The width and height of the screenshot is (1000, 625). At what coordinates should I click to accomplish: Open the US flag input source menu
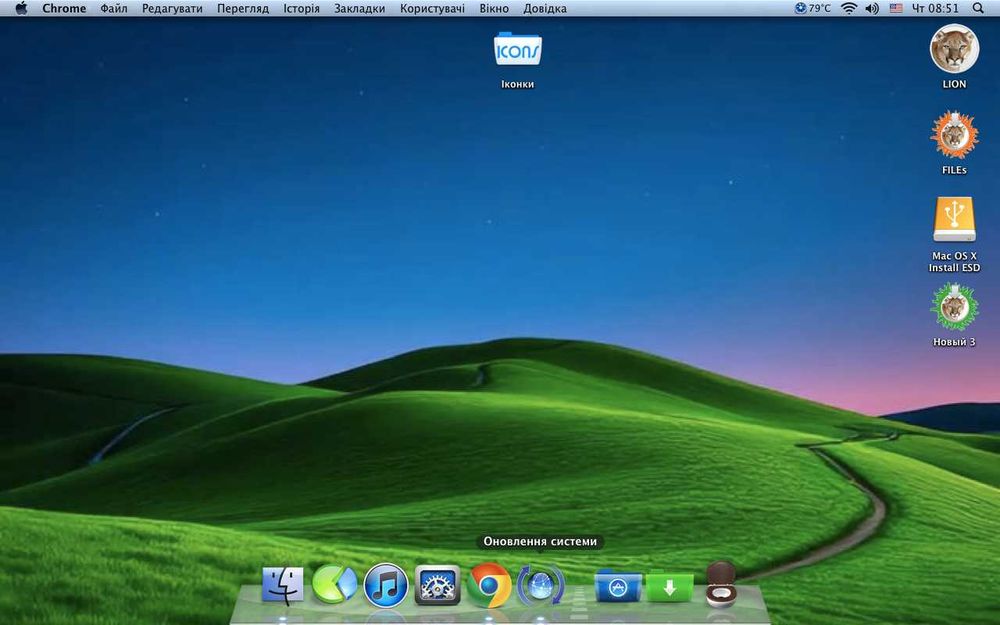896,8
